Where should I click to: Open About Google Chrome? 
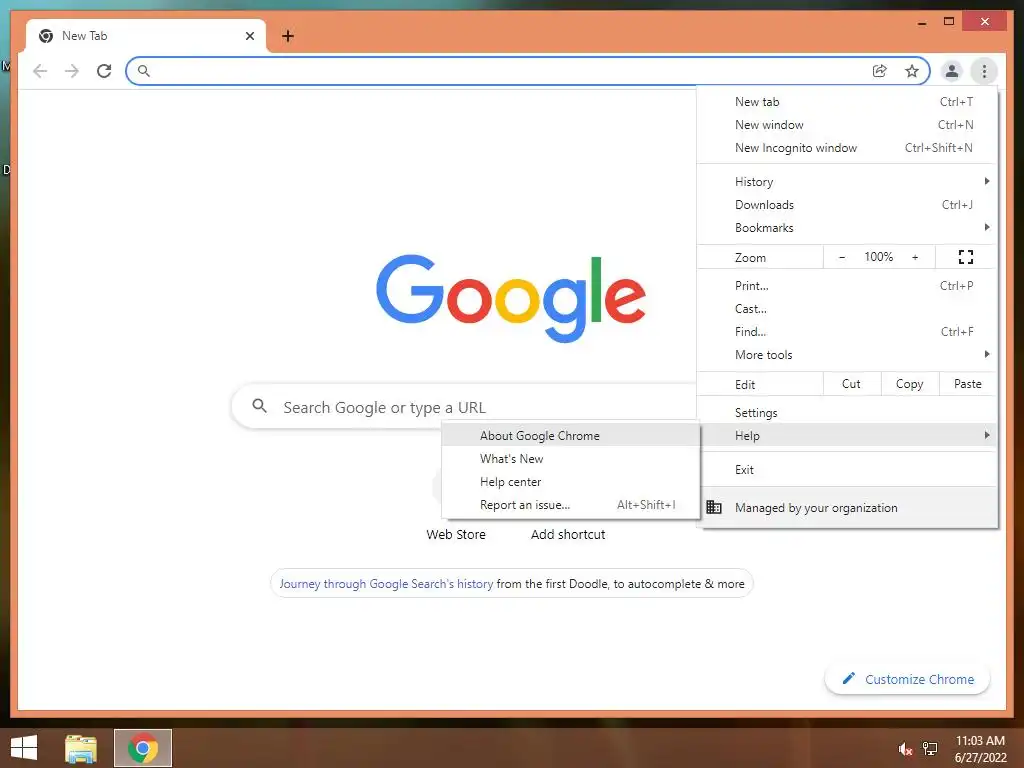(571, 436)
